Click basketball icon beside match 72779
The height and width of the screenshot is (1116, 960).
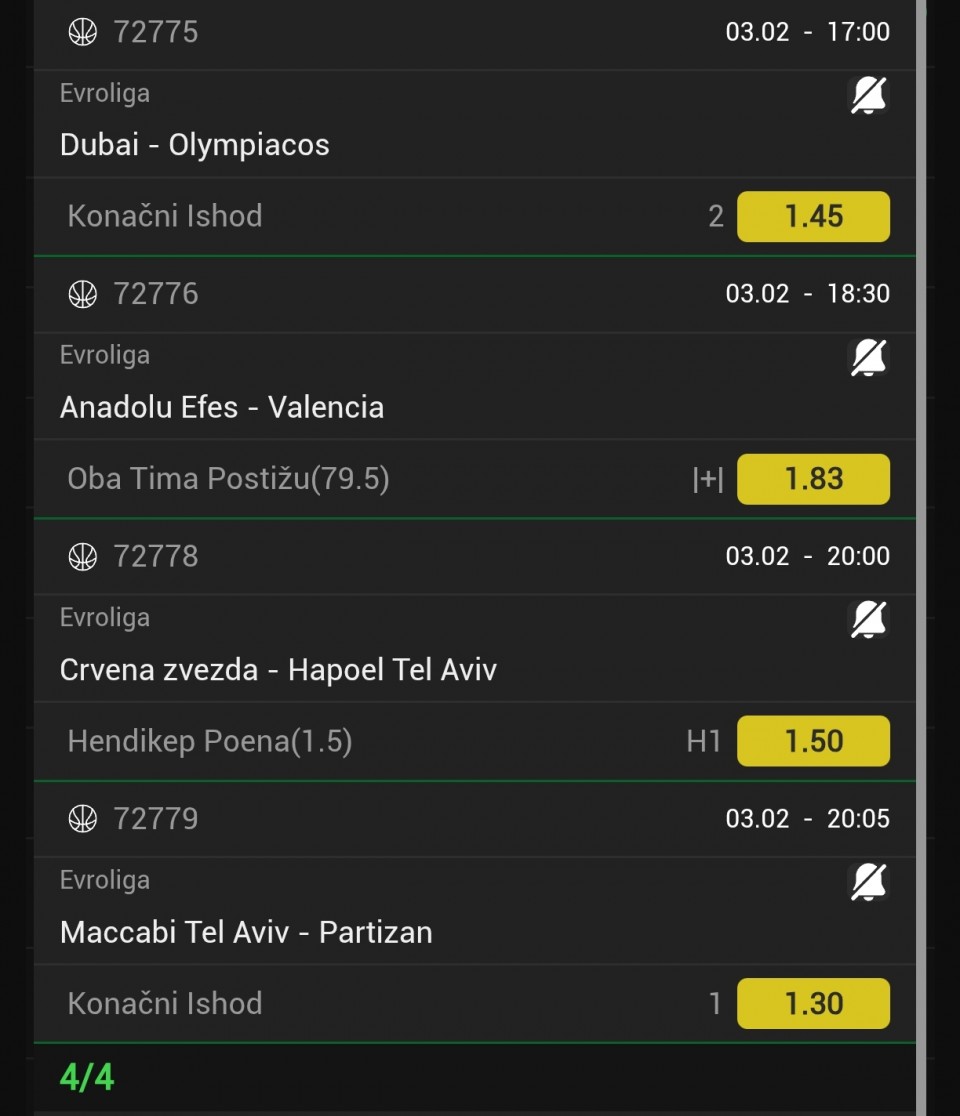point(83,819)
